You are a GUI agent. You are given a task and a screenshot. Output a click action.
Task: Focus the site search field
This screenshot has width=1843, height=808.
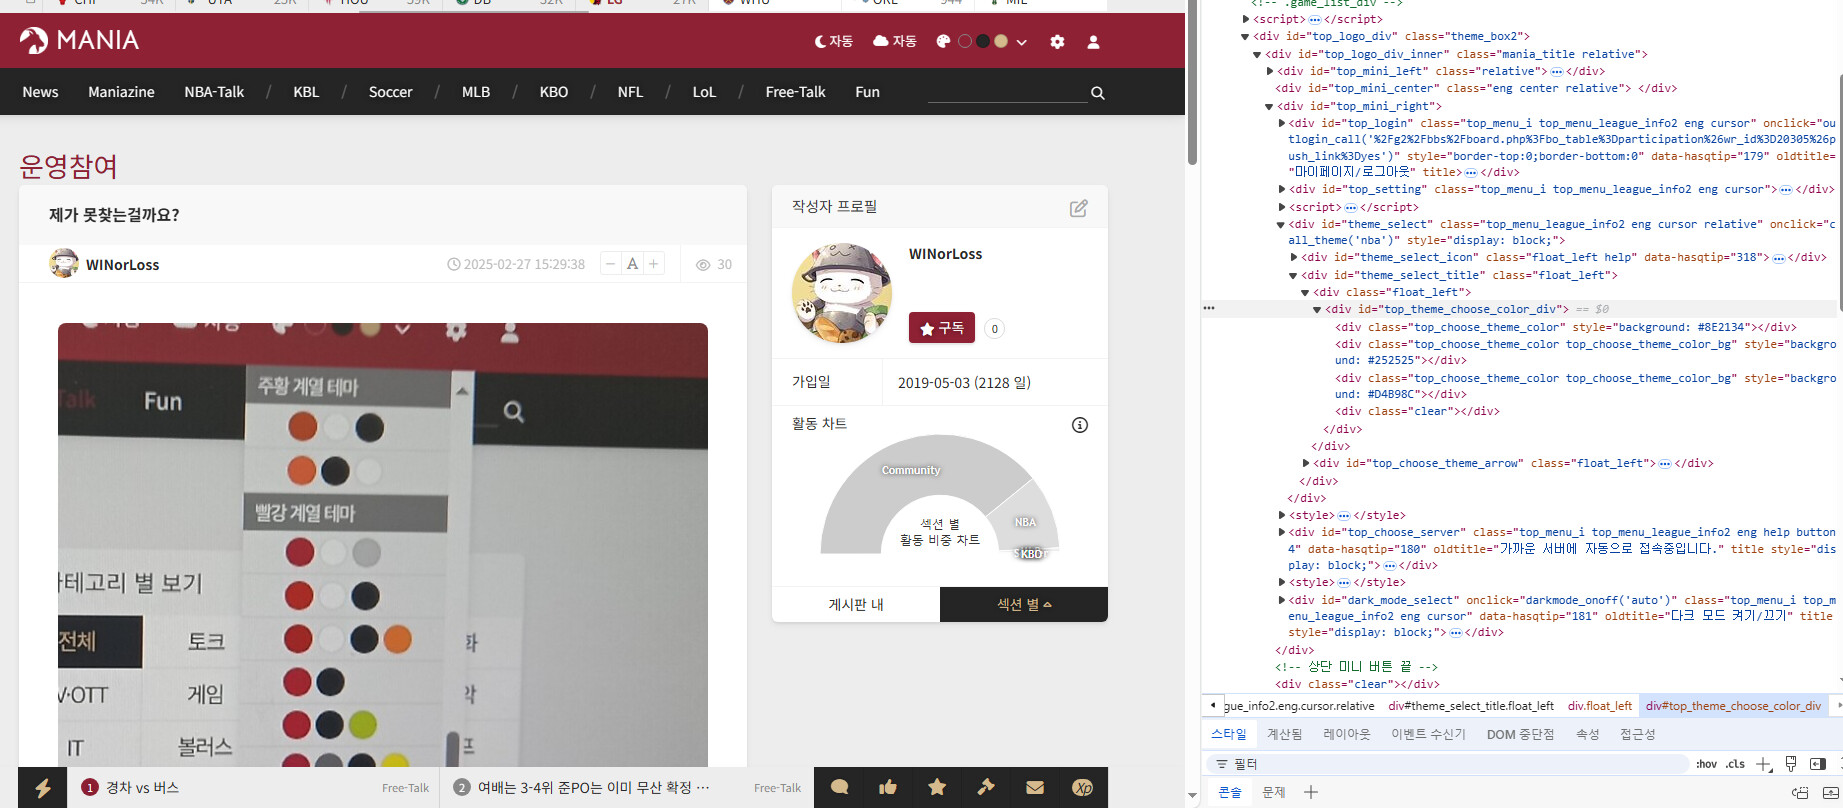point(1007,92)
